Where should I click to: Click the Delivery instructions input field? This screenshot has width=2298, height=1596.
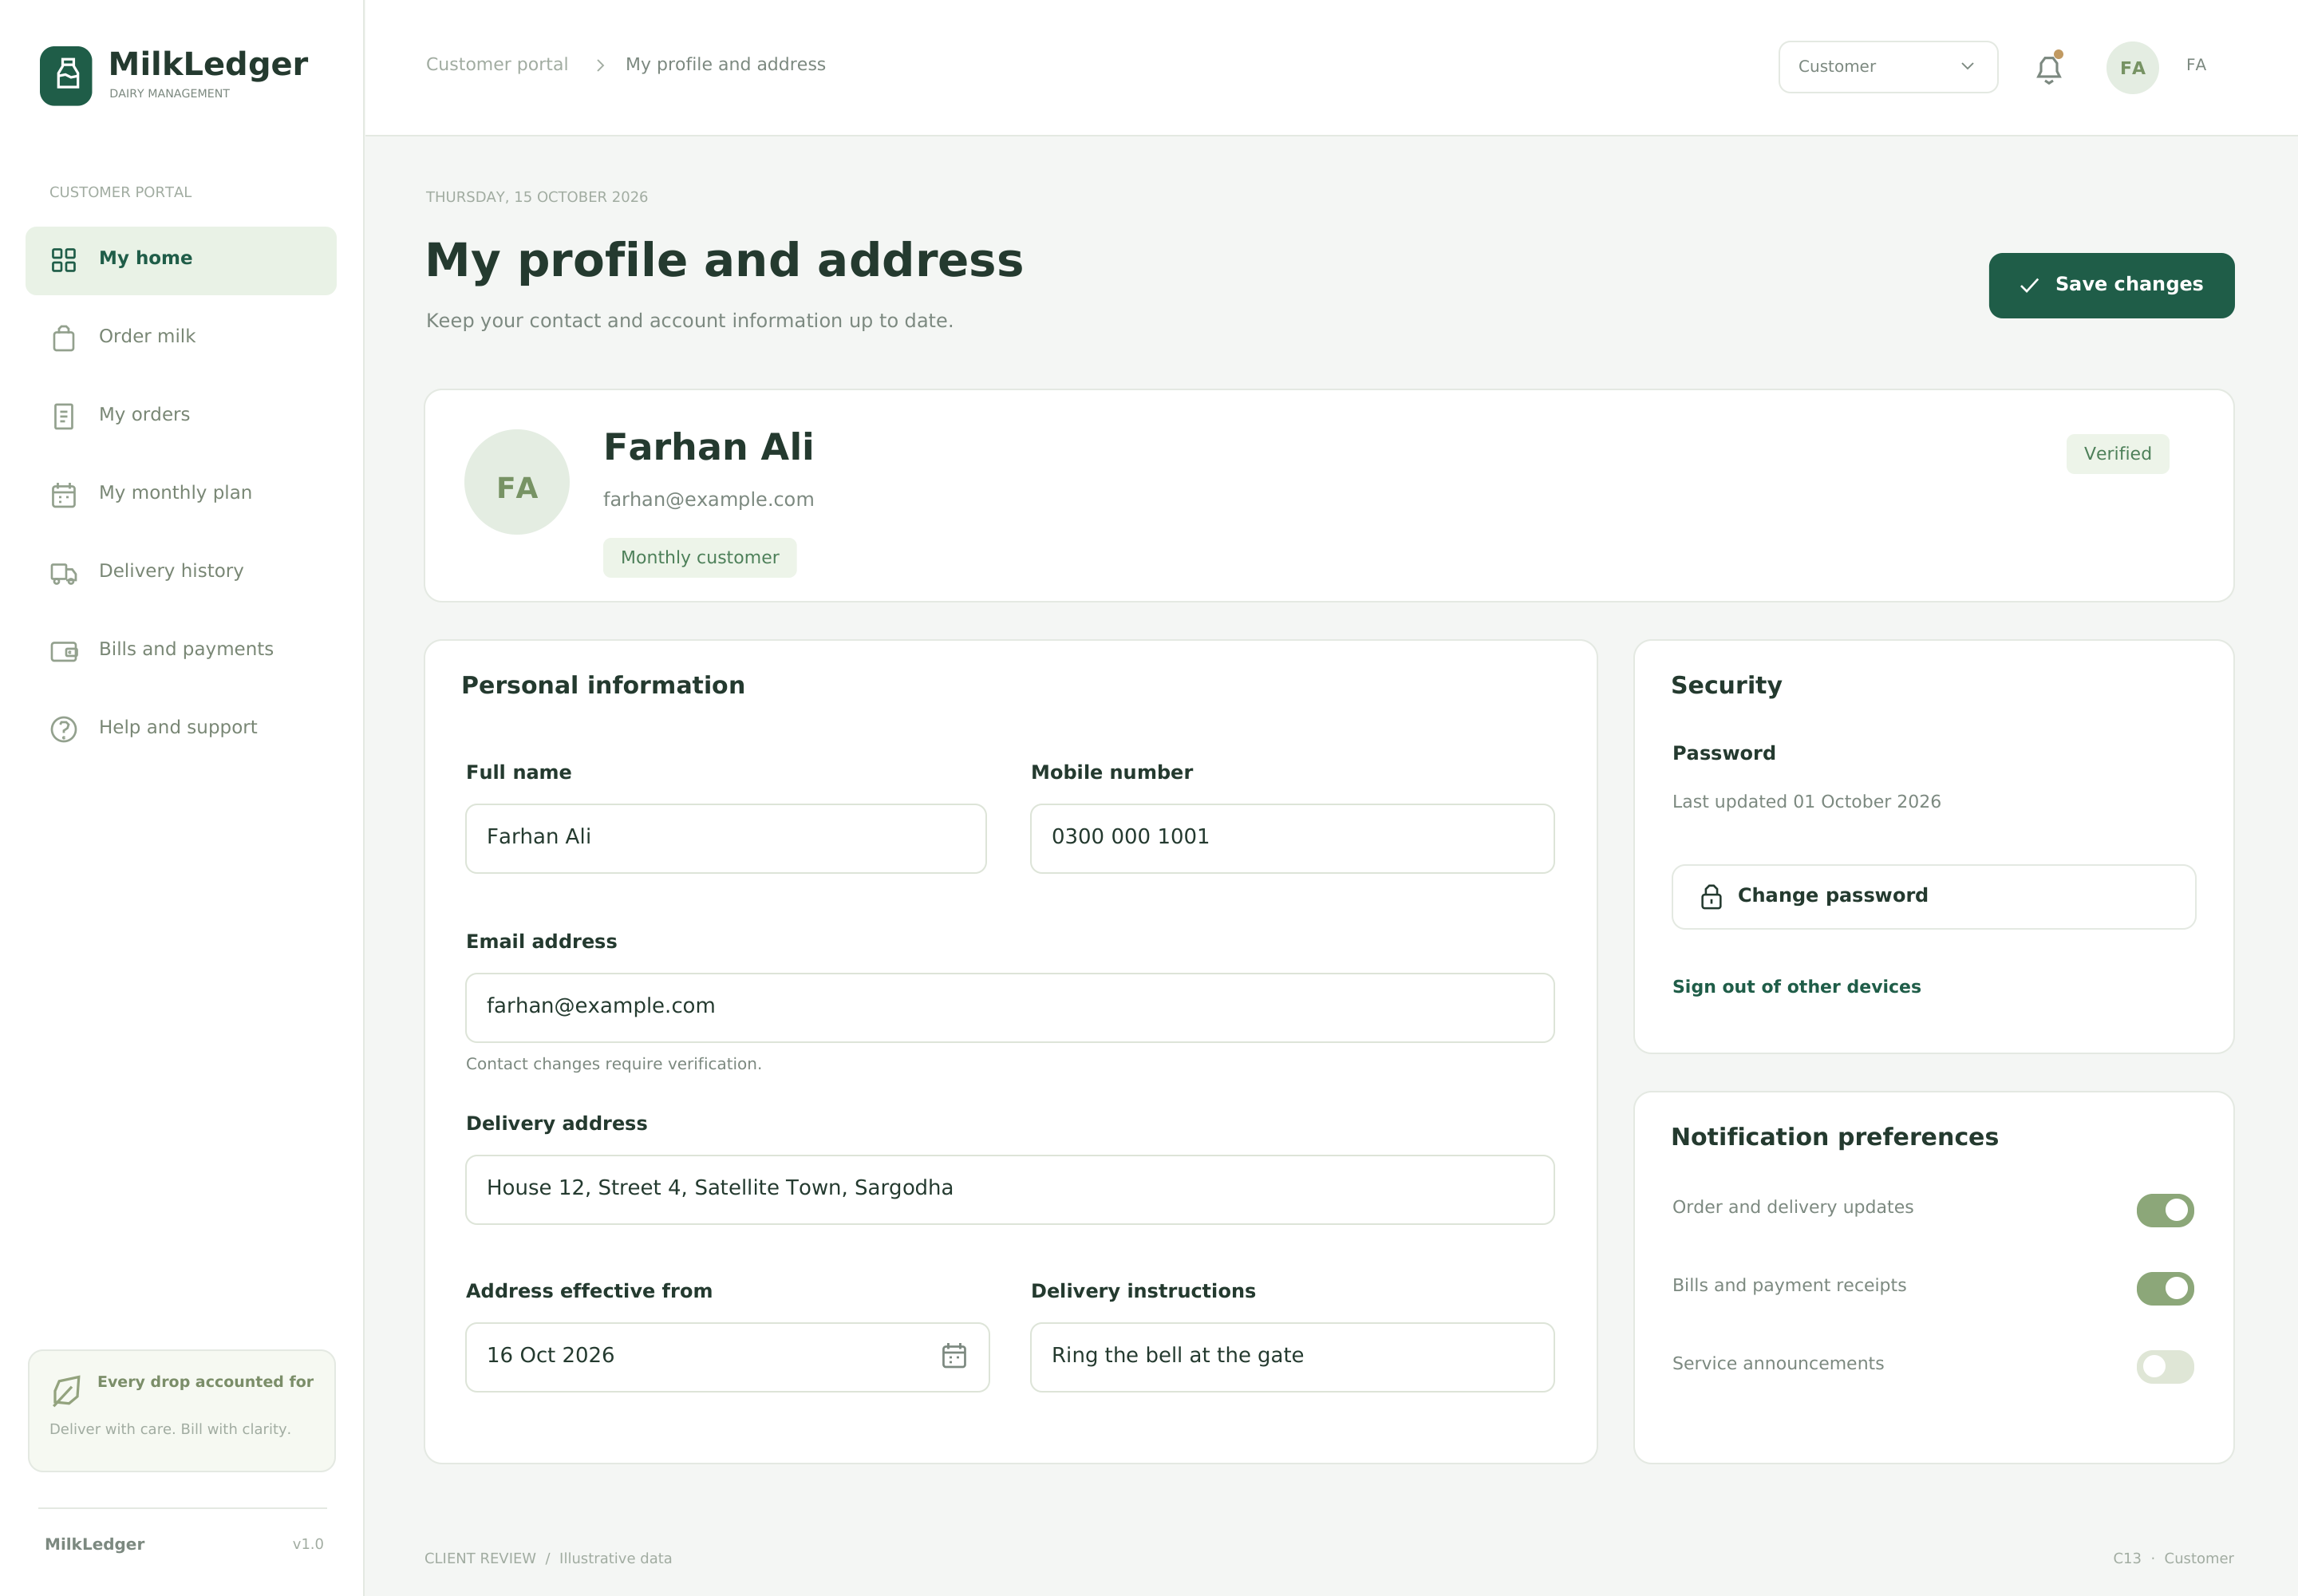(x=1292, y=1357)
